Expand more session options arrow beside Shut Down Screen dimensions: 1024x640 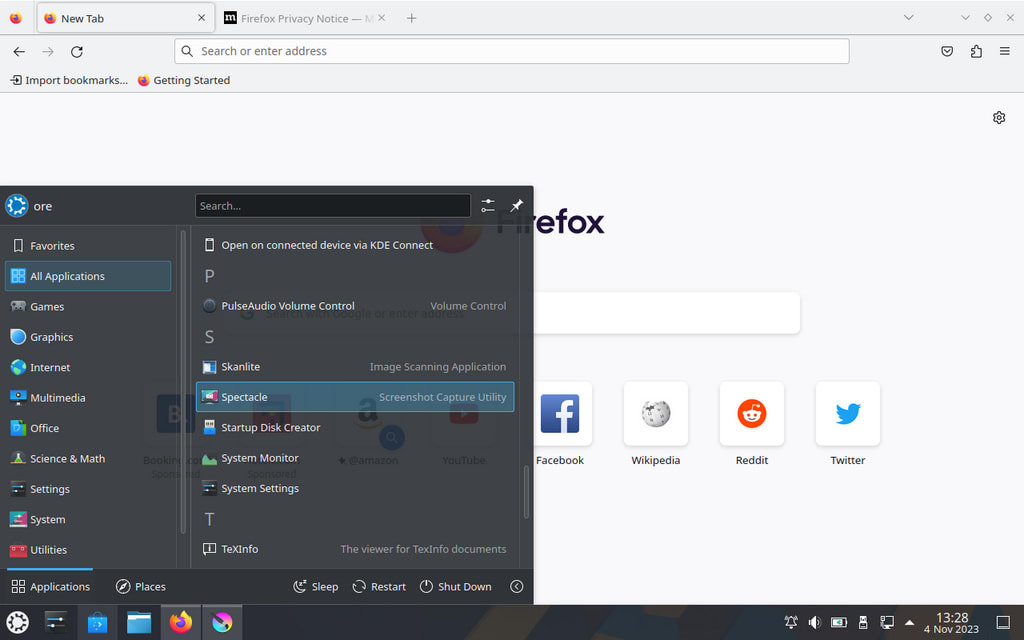click(517, 586)
